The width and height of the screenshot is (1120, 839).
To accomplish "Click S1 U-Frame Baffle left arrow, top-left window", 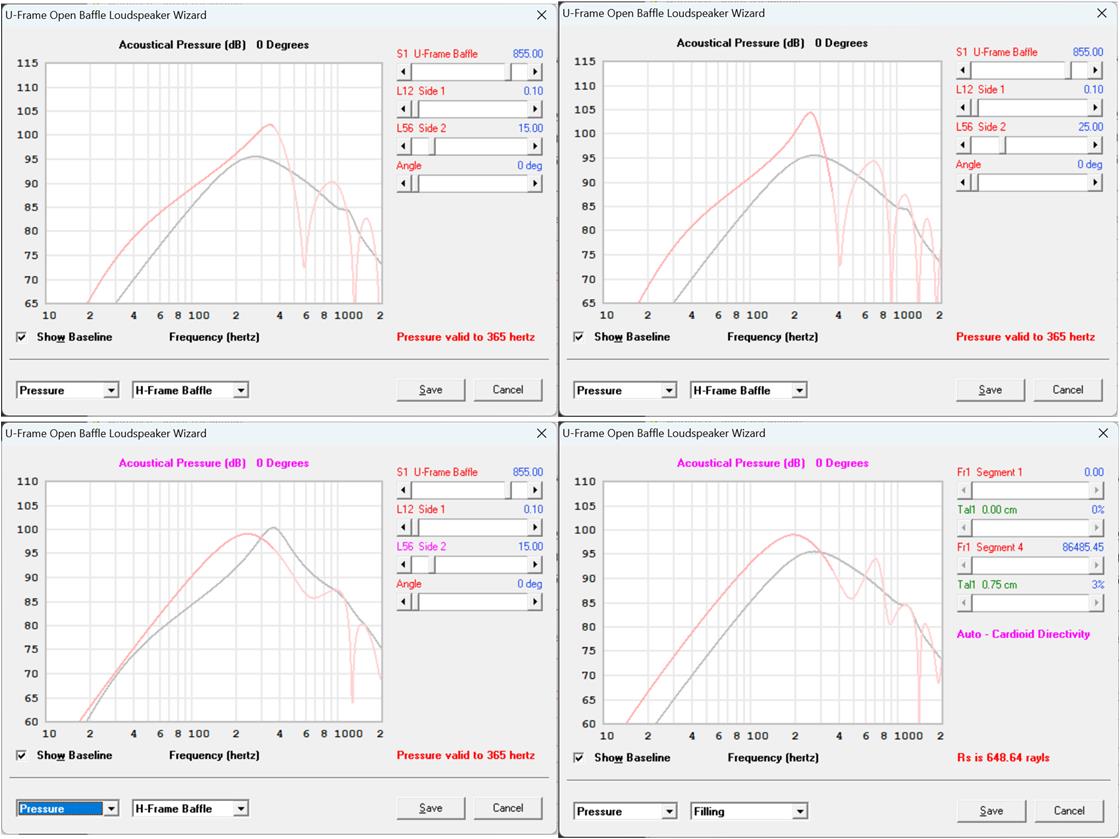I will pyautogui.click(x=404, y=71).
